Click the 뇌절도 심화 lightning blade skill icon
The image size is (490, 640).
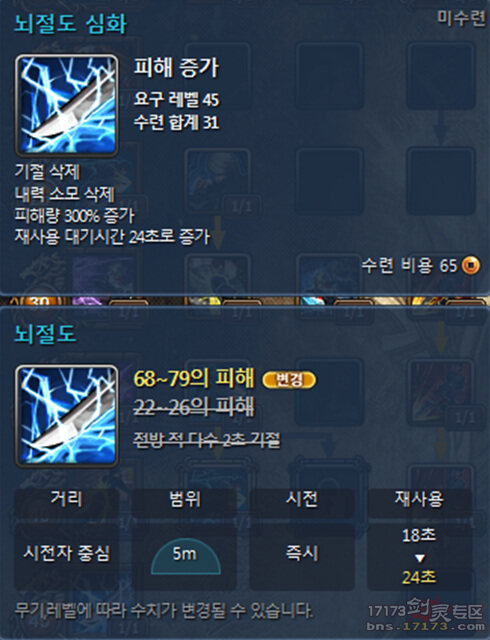67,106
